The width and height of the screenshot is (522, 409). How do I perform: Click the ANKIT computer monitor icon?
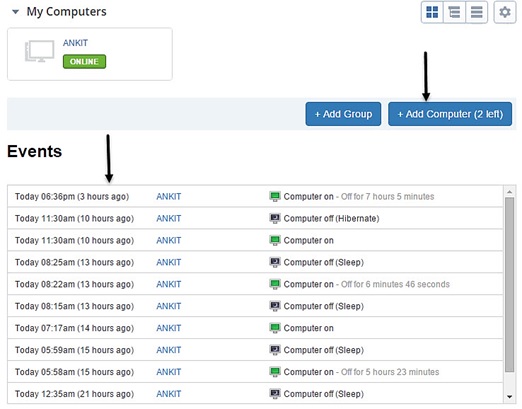pyautogui.click(x=40, y=51)
